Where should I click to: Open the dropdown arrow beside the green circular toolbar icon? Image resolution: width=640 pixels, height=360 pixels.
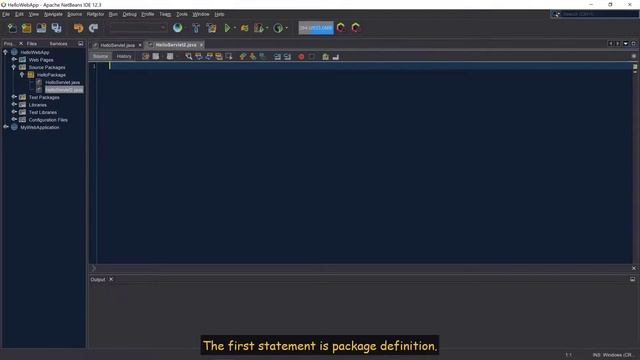pos(286,28)
